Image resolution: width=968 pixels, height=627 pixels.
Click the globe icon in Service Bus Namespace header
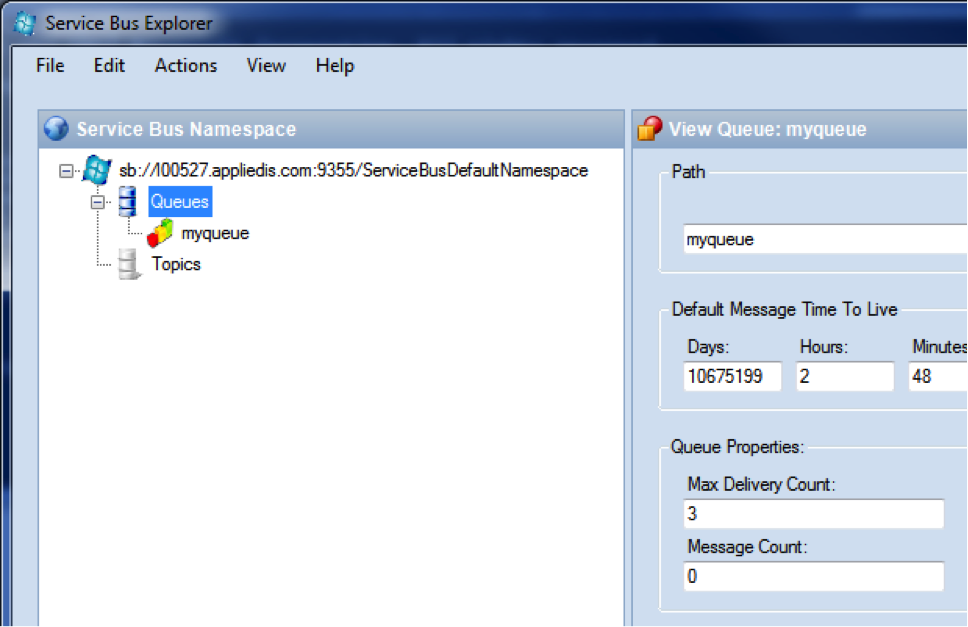[57, 129]
